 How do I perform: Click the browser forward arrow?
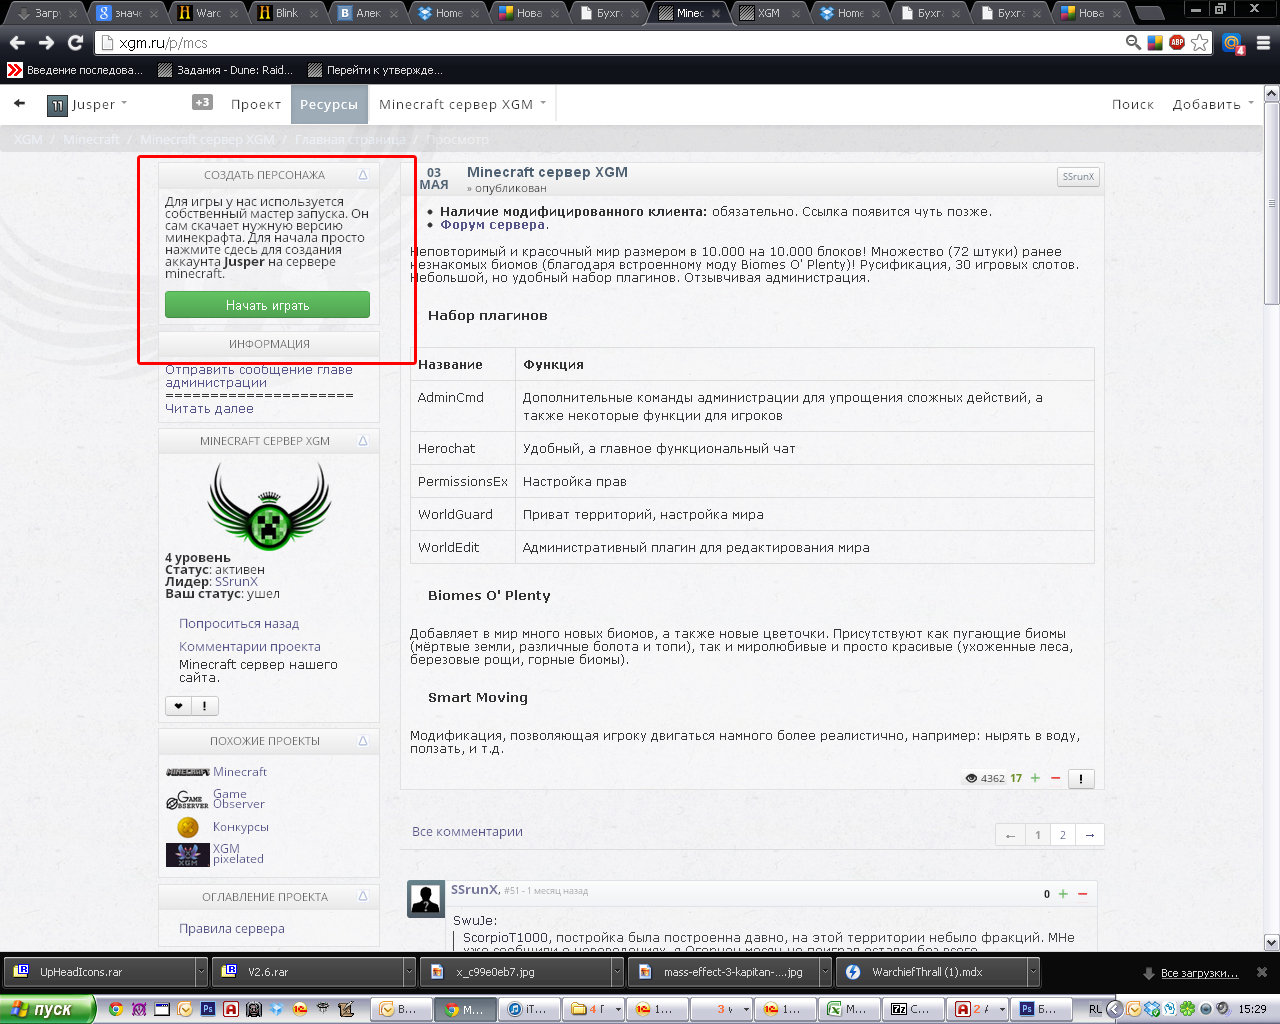[x=46, y=42]
